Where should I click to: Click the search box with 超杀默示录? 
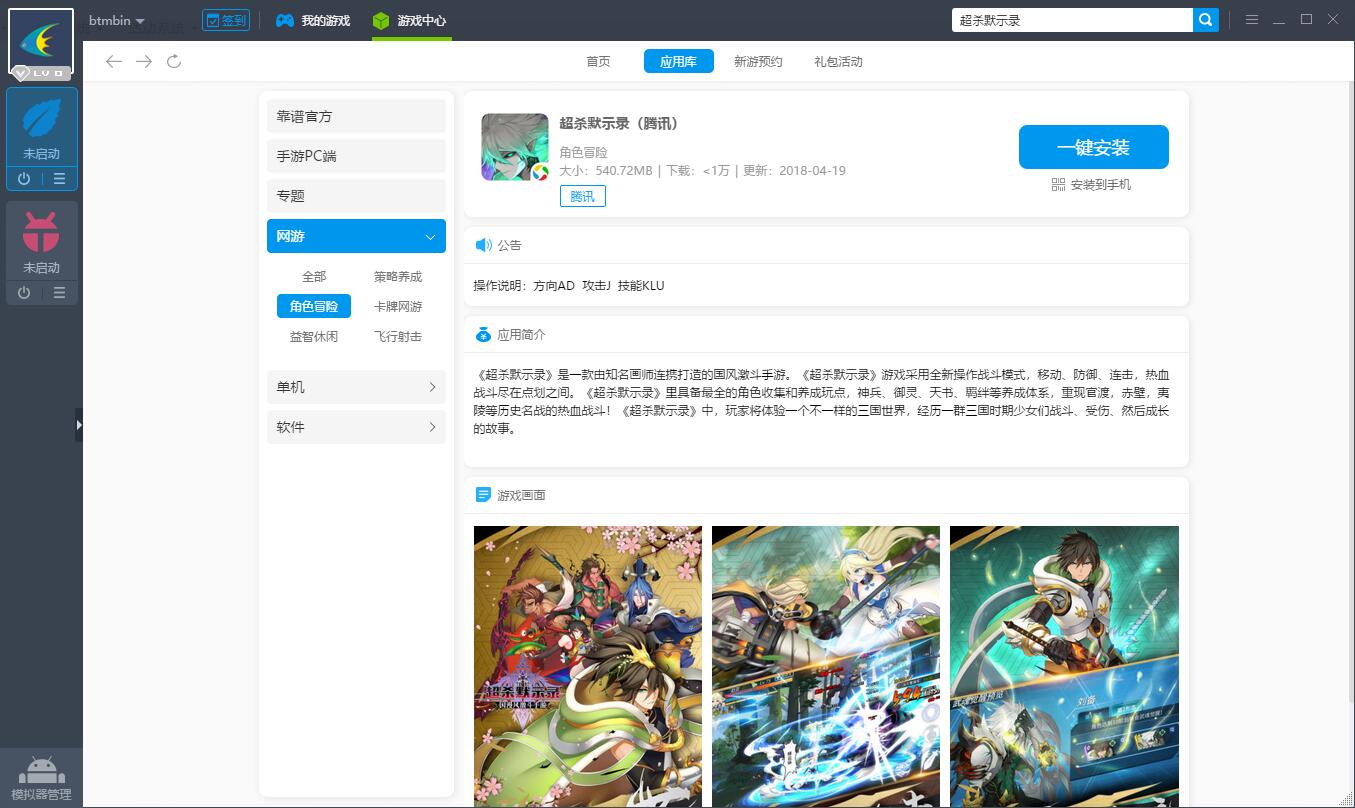1072,20
